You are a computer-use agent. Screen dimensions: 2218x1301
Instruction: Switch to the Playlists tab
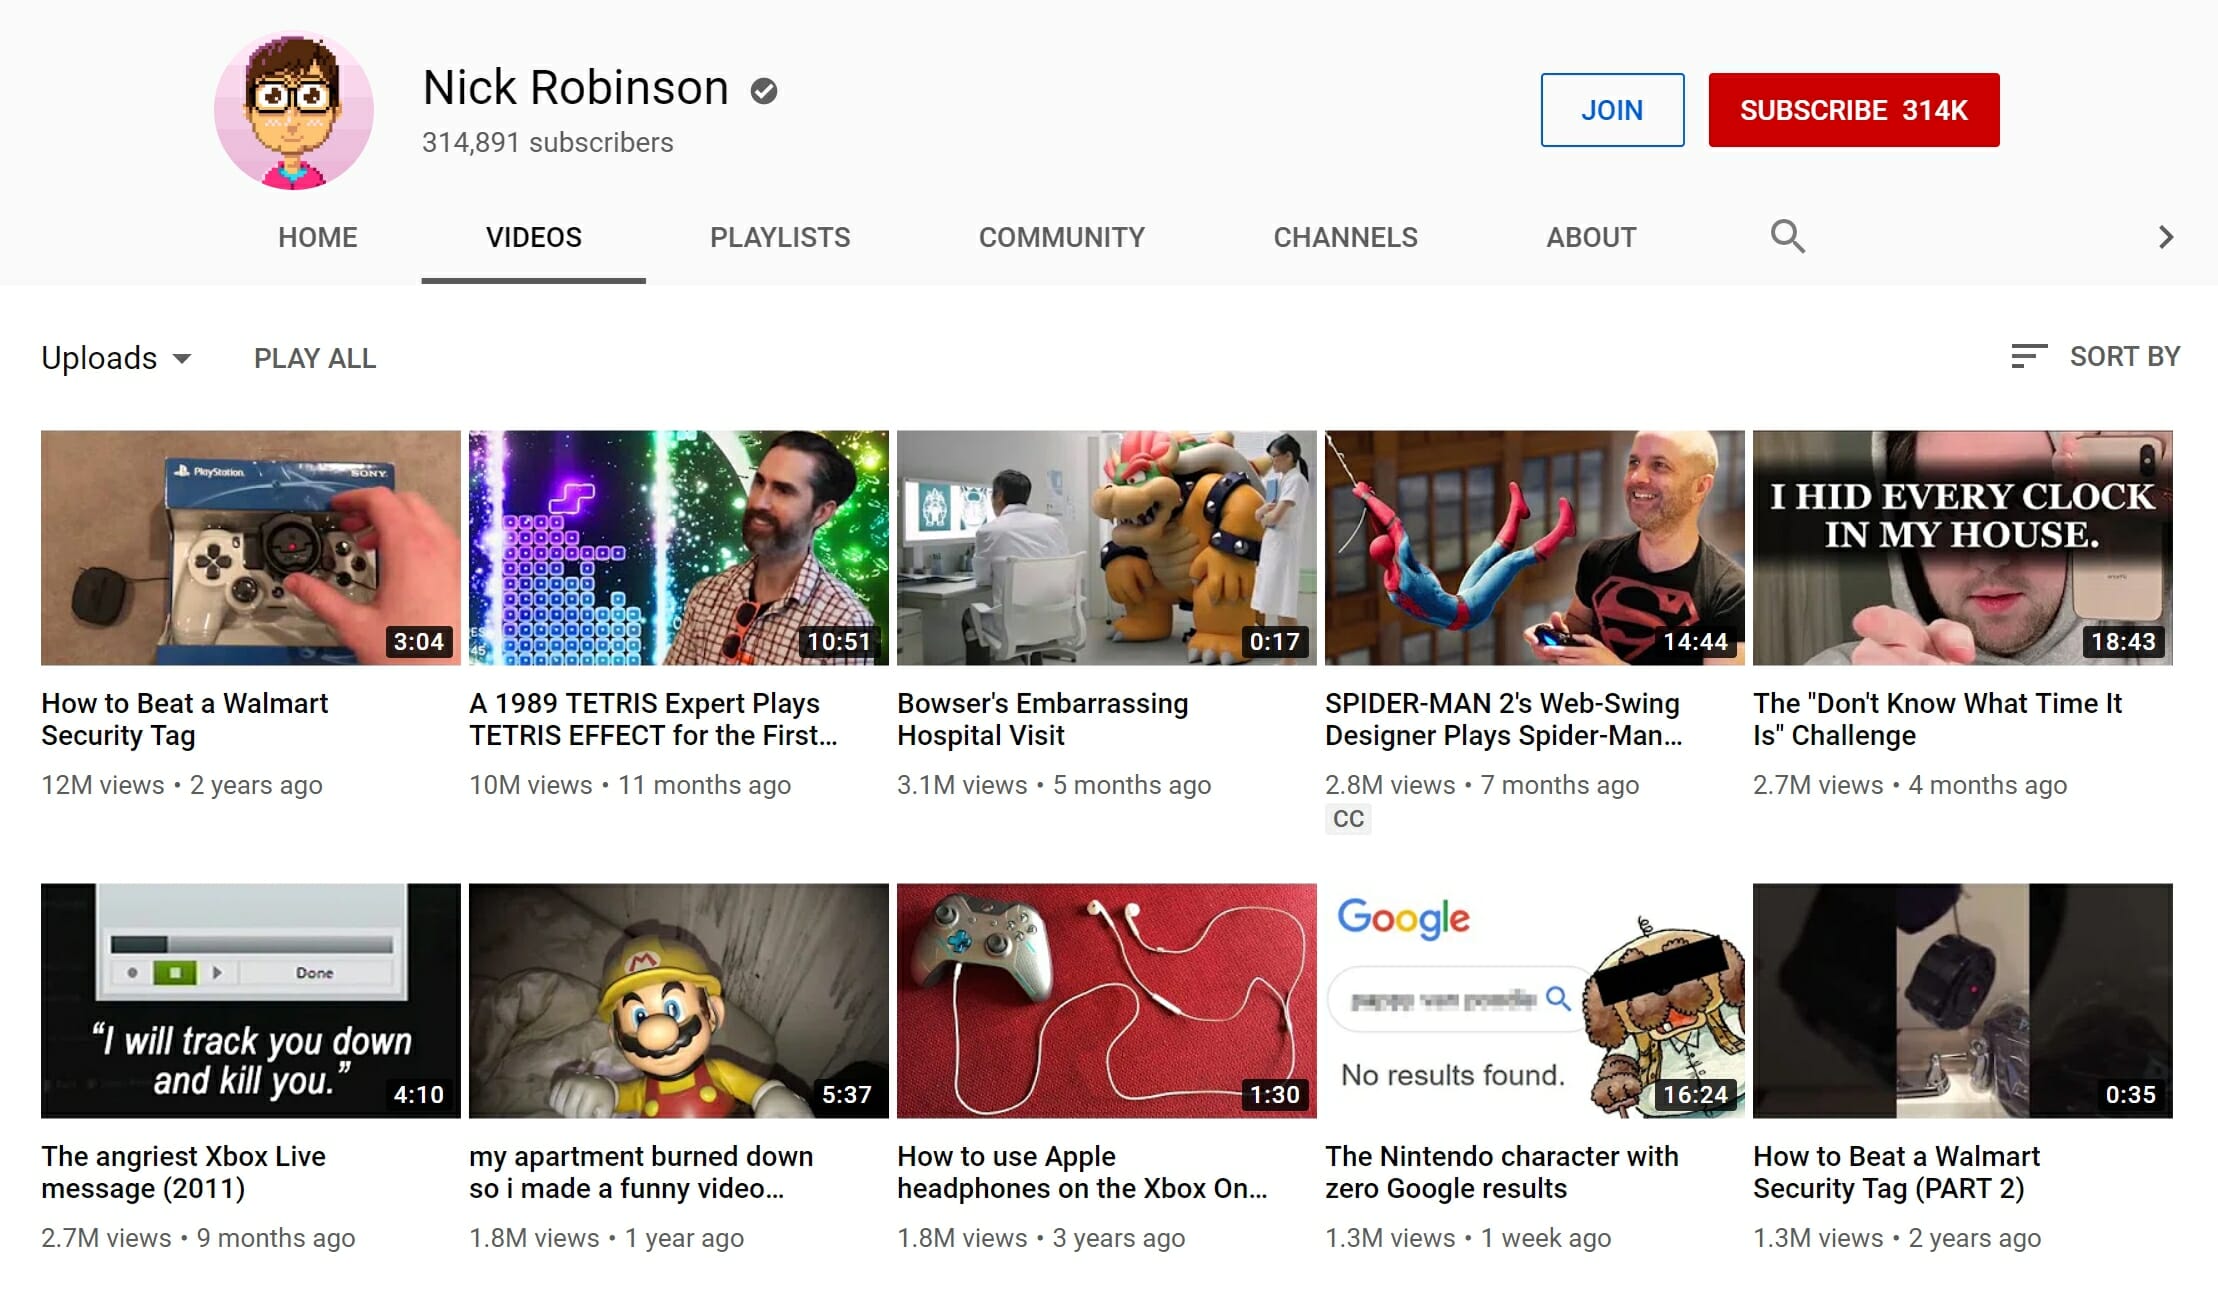point(780,237)
